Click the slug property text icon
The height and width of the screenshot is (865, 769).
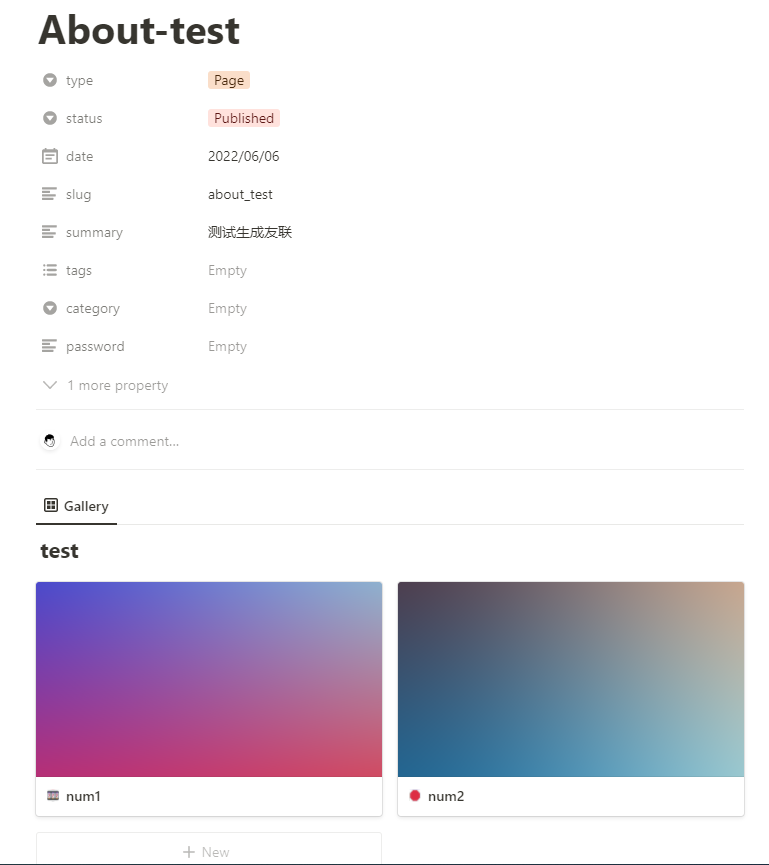[49, 194]
